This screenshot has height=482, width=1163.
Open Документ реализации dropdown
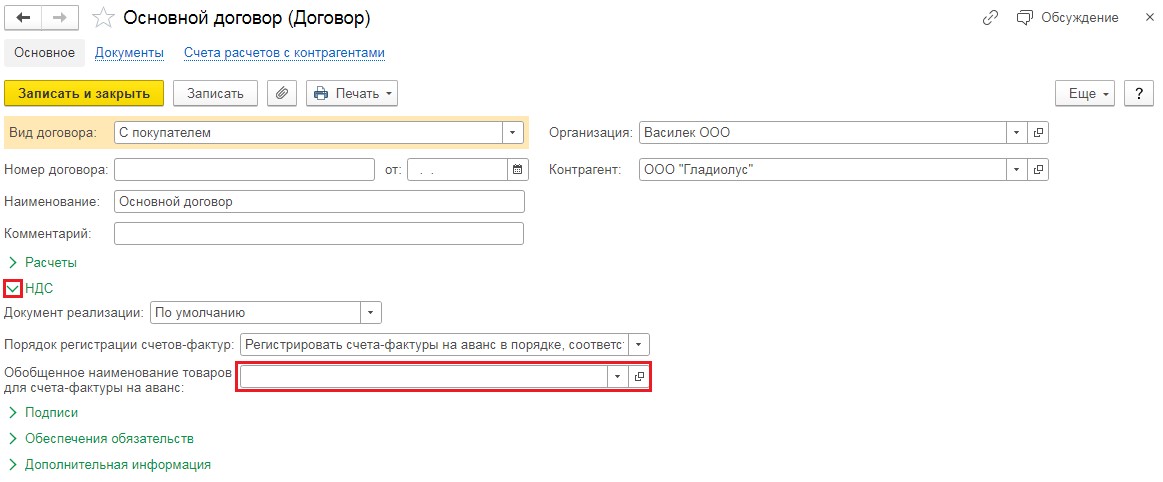tap(371, 312)
